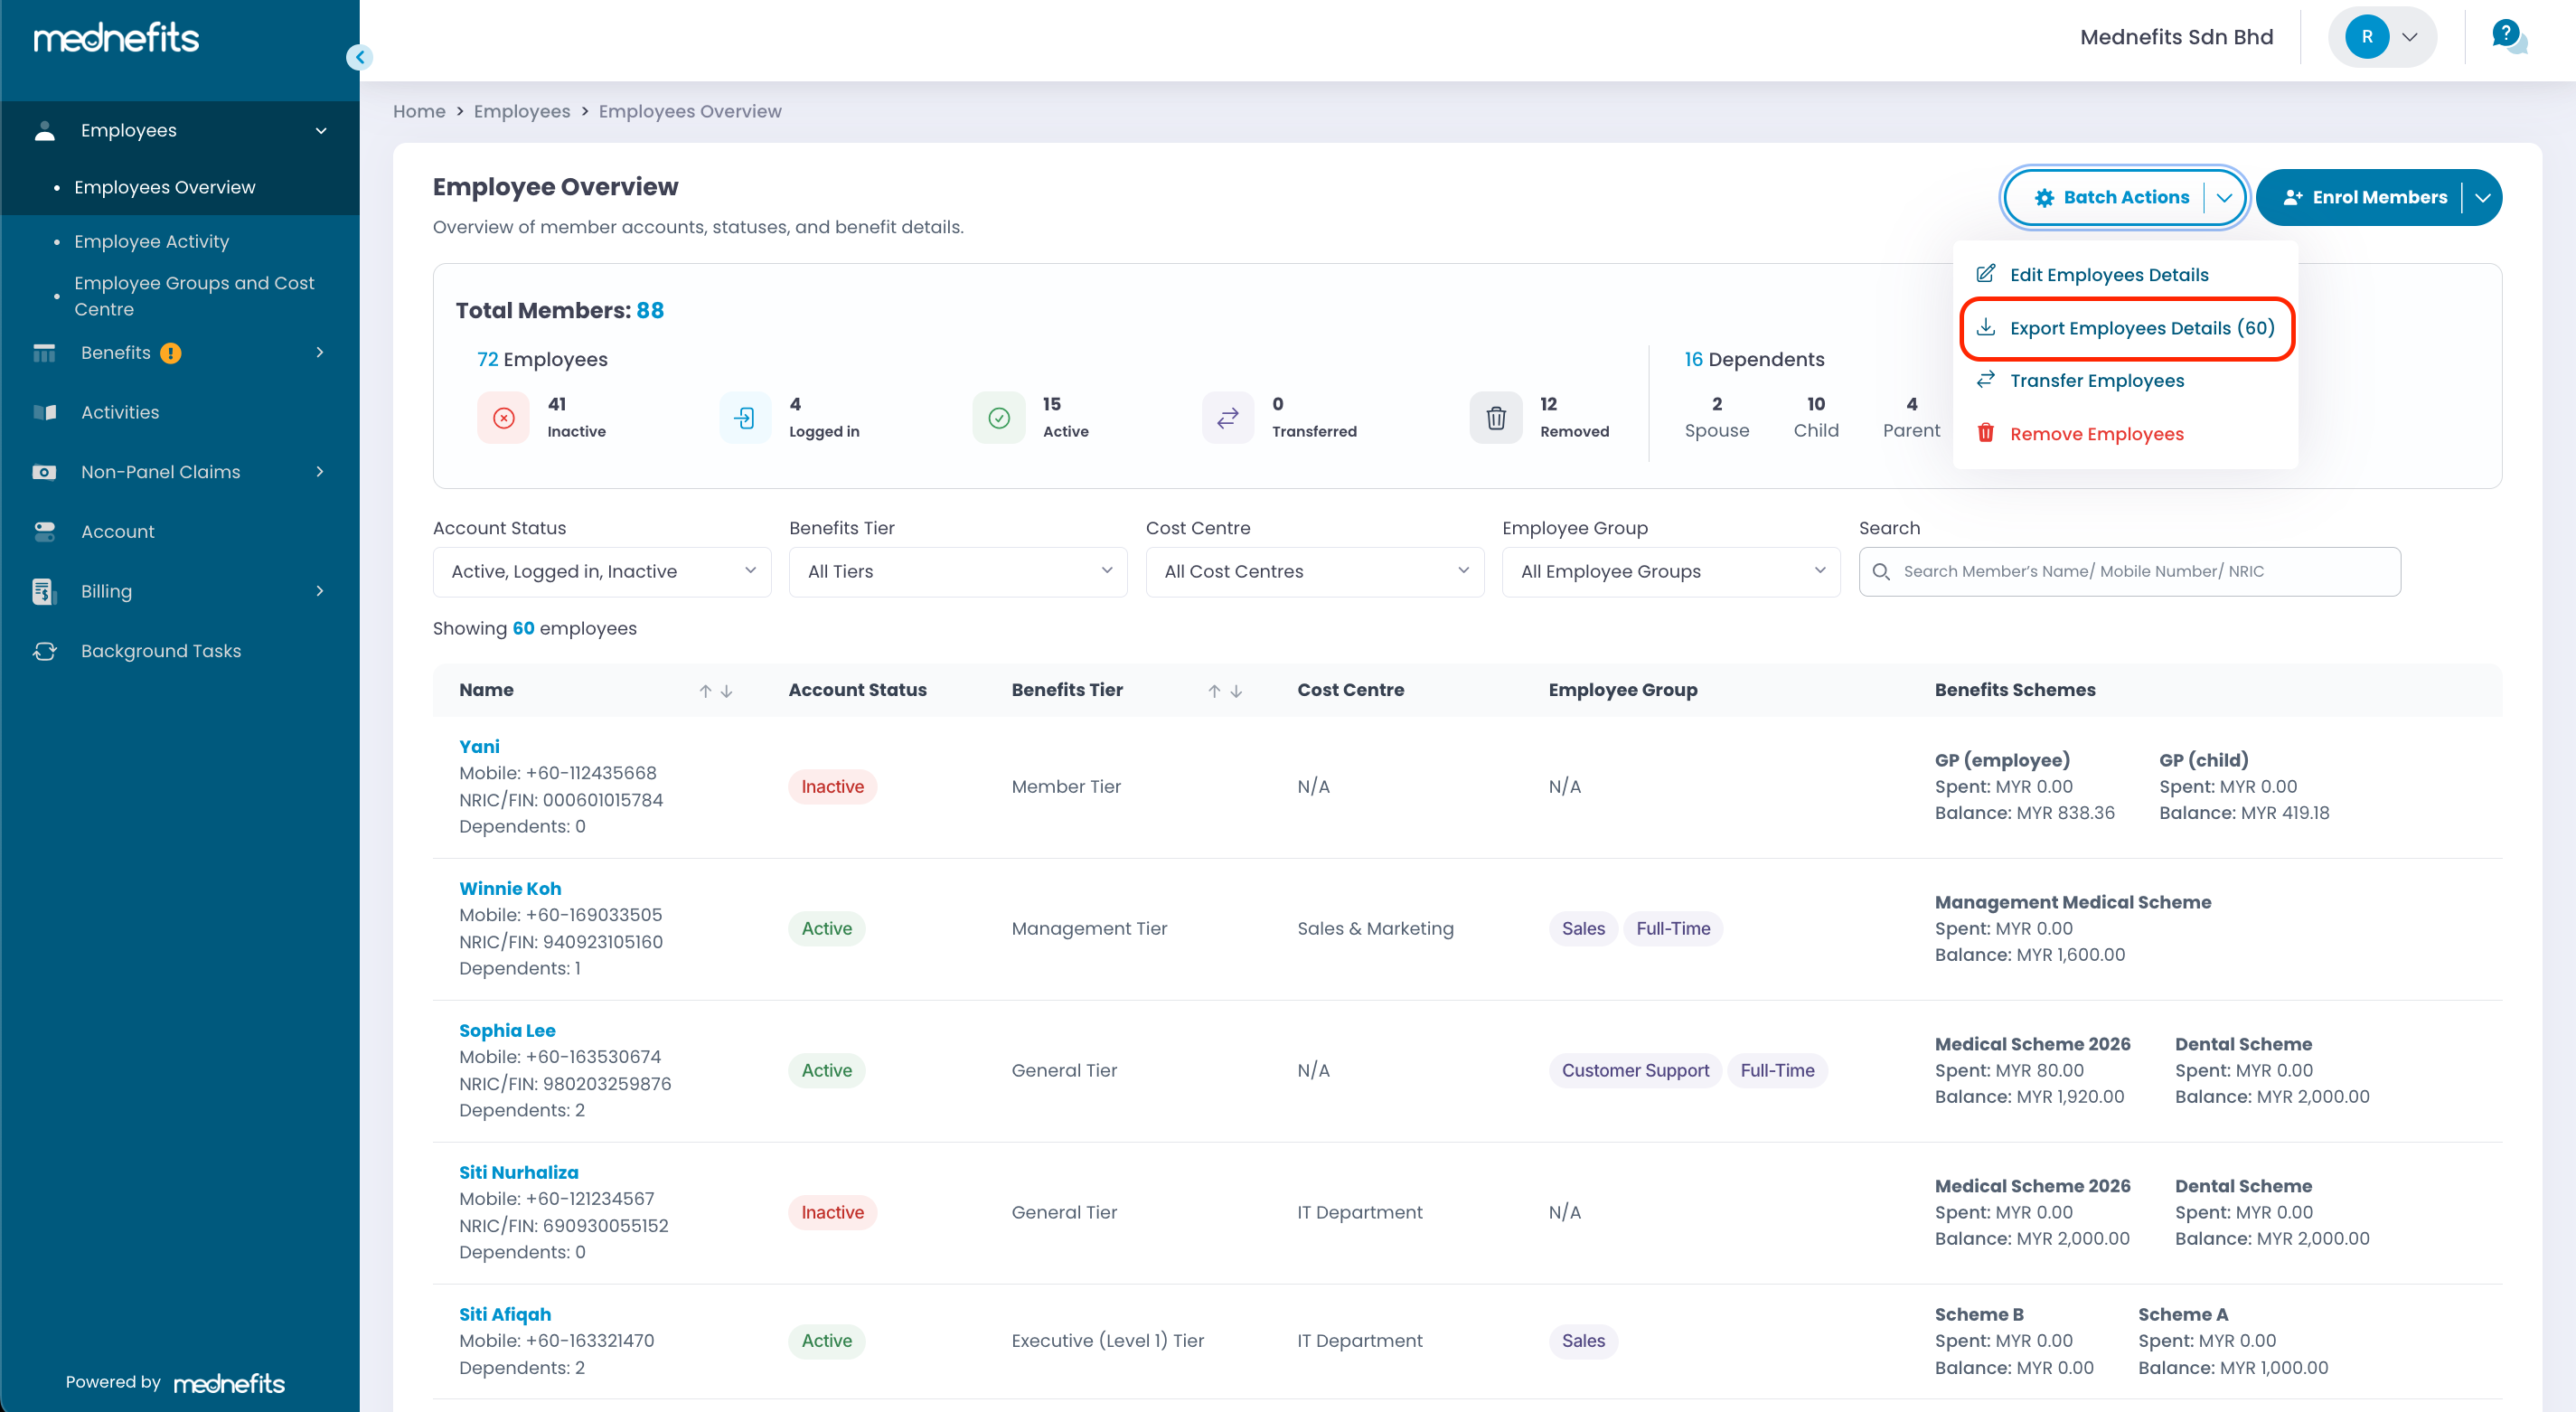Open the Account Status filter dropdown
2576x1412 pixels.
[602, 572]
